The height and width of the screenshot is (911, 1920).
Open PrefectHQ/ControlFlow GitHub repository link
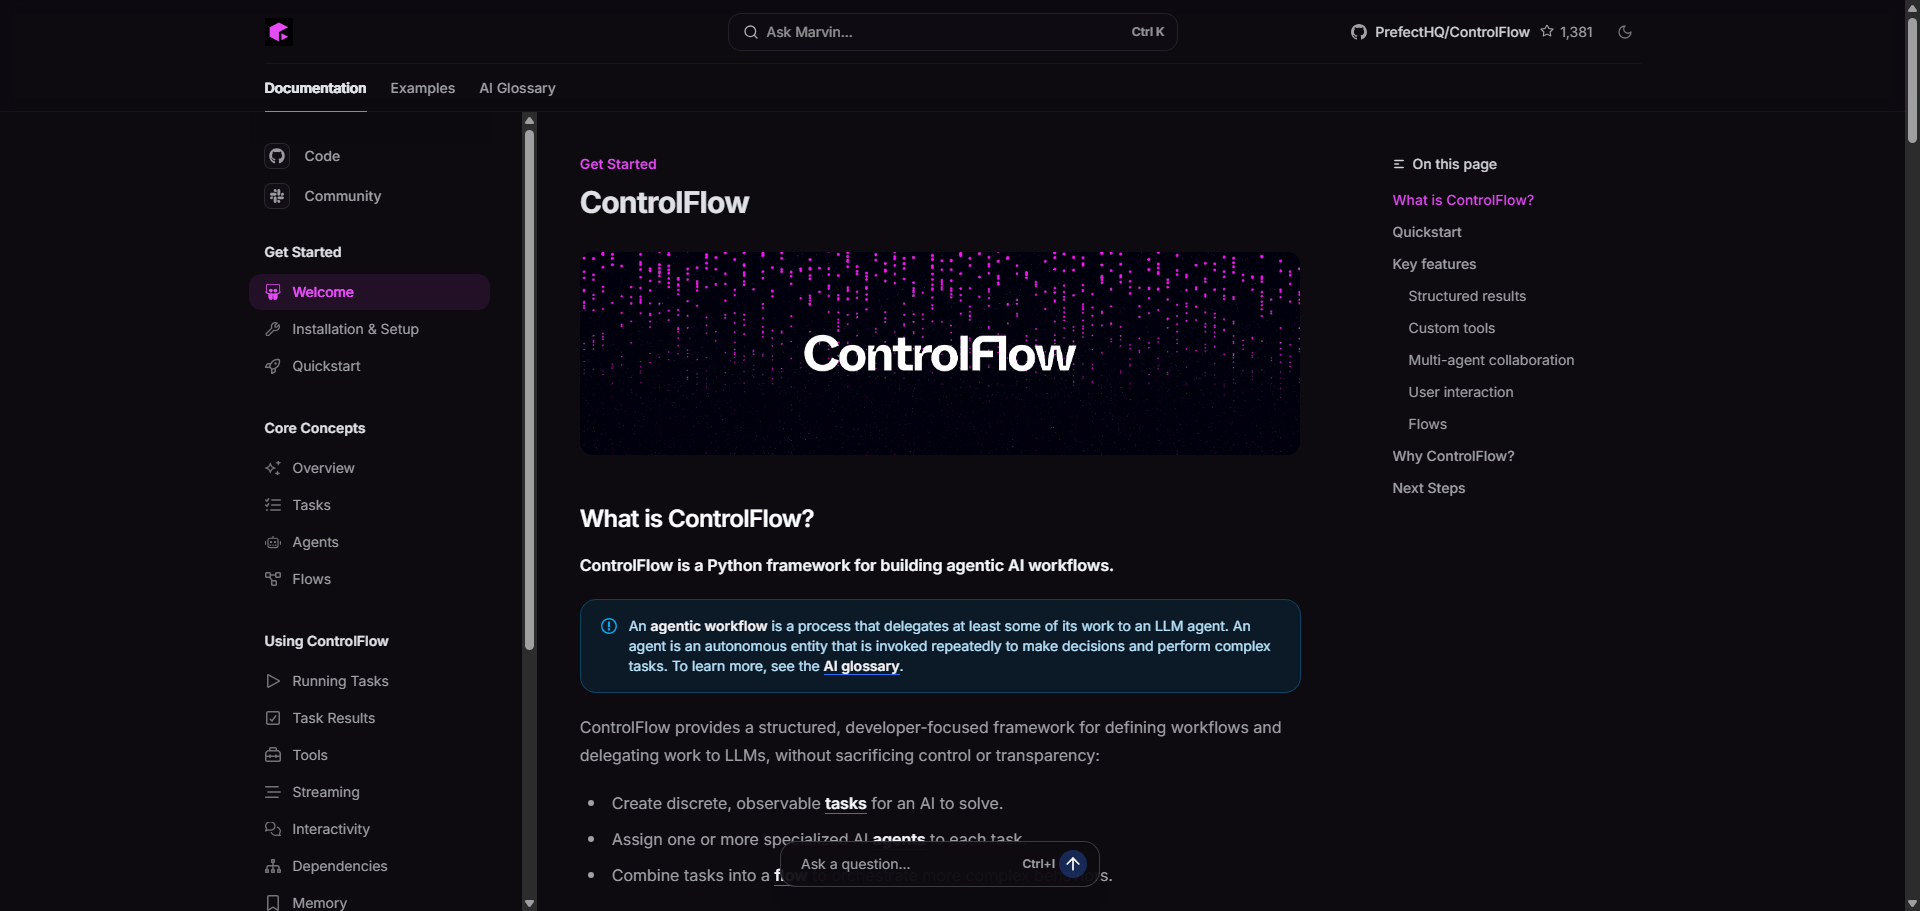coord(1451,32)
